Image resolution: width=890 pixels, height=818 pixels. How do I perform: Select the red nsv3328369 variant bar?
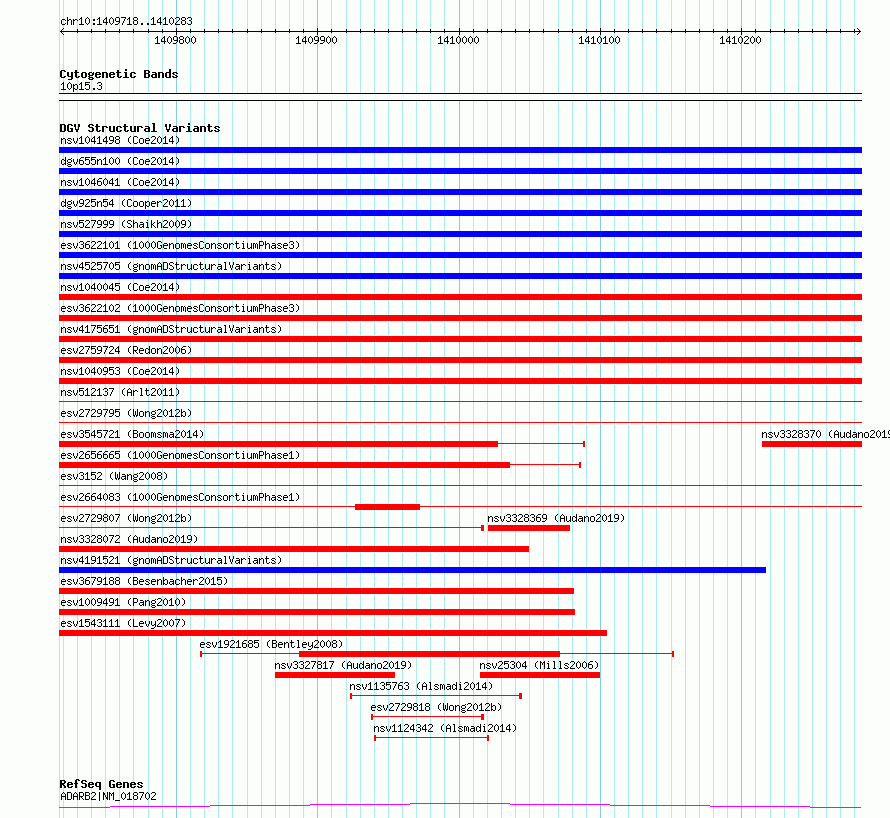528,528
